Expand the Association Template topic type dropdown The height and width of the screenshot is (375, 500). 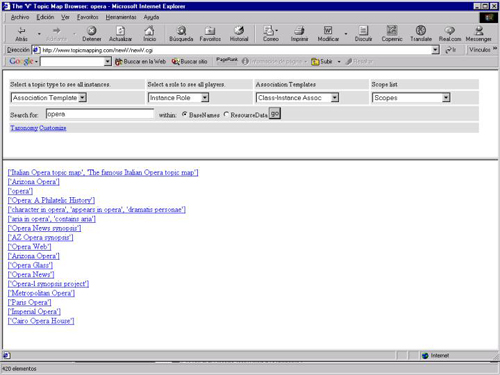(82, 98)
